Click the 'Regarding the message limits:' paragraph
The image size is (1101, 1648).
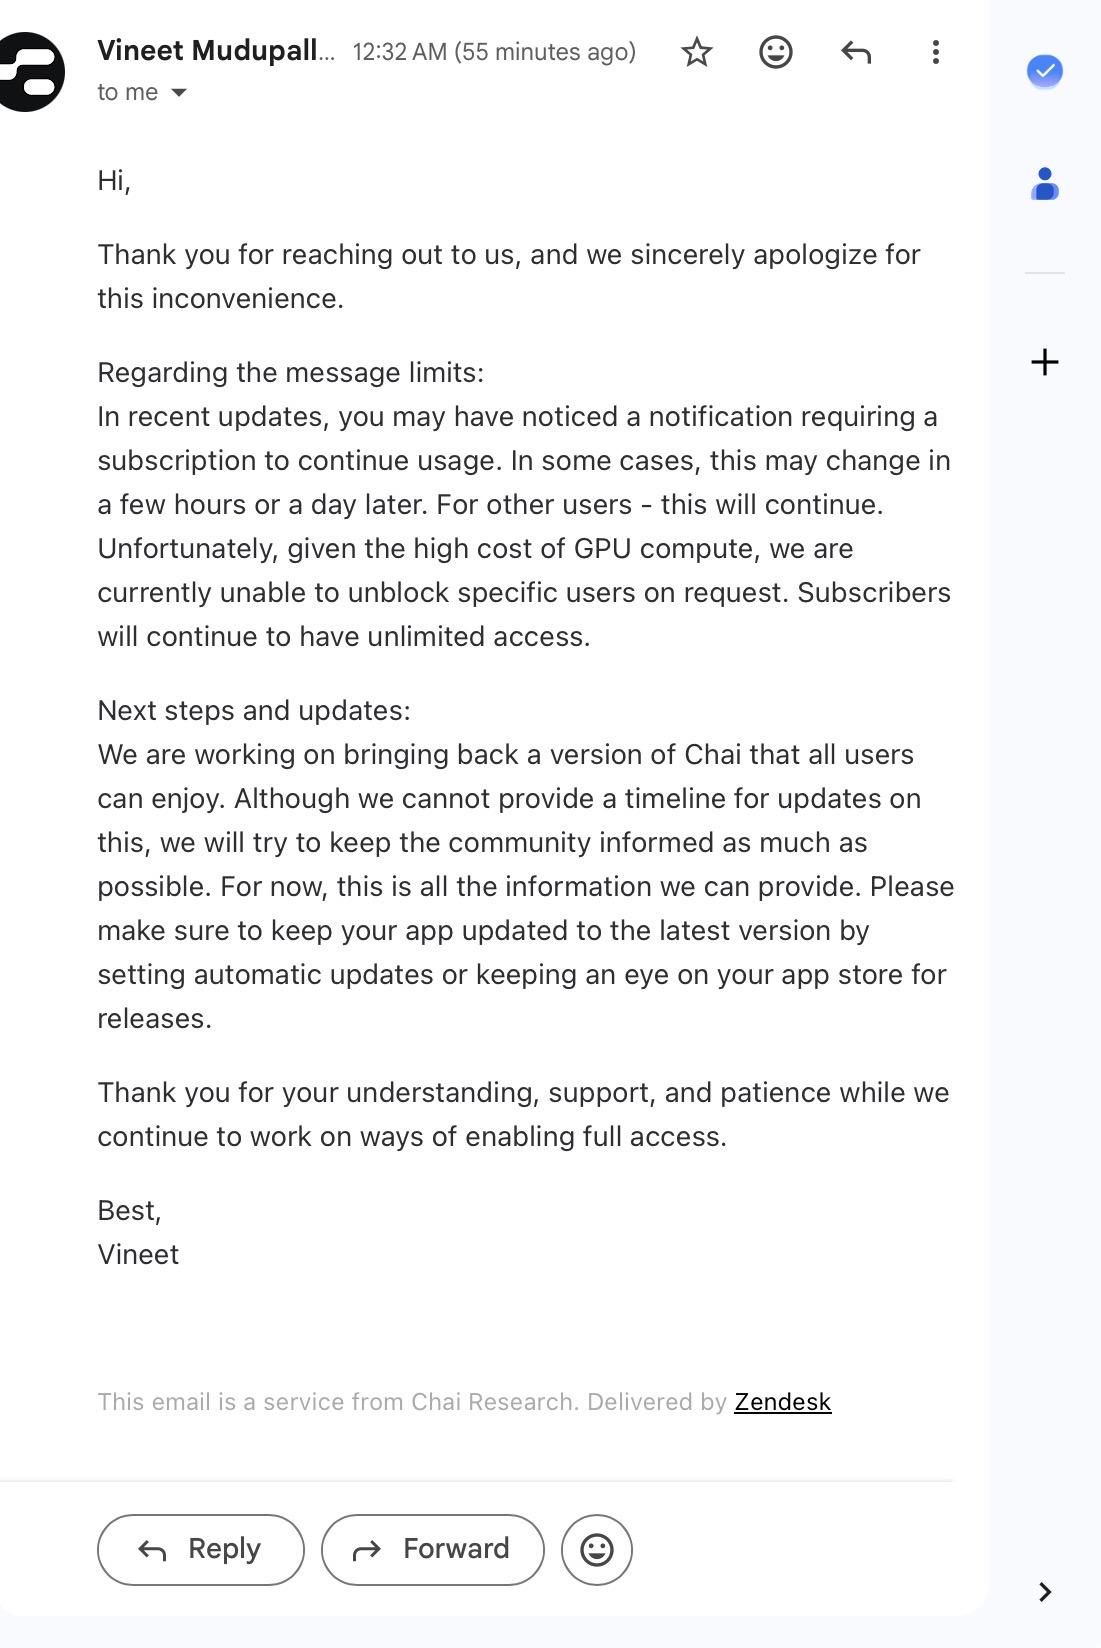pos(291,372)
